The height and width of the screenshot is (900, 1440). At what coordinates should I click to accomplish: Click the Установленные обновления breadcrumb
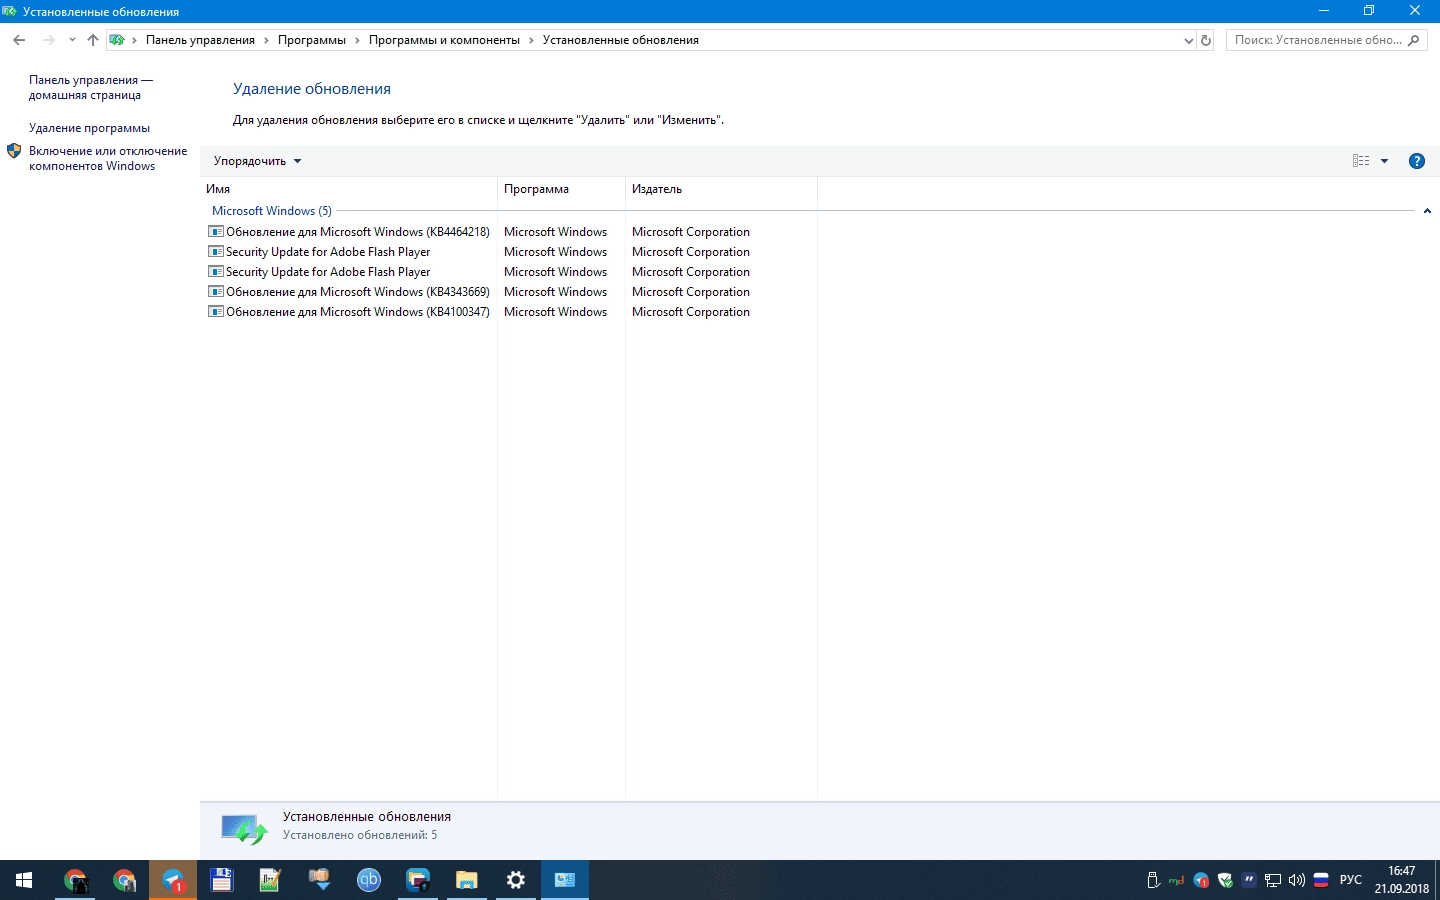[620, 40]
